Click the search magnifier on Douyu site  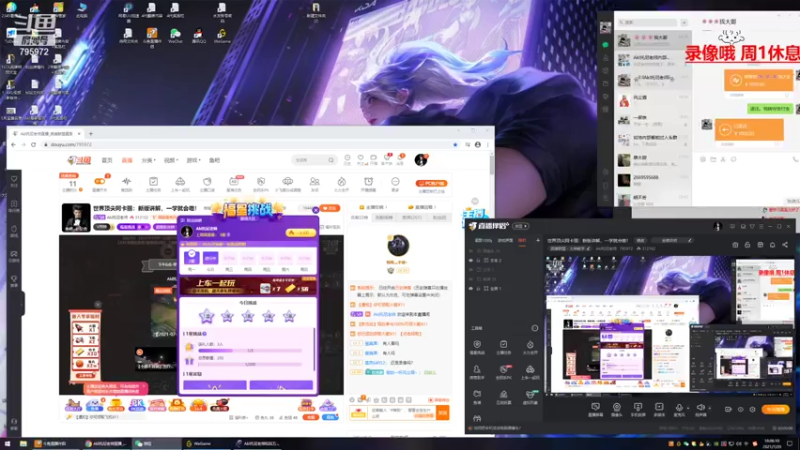331,160
